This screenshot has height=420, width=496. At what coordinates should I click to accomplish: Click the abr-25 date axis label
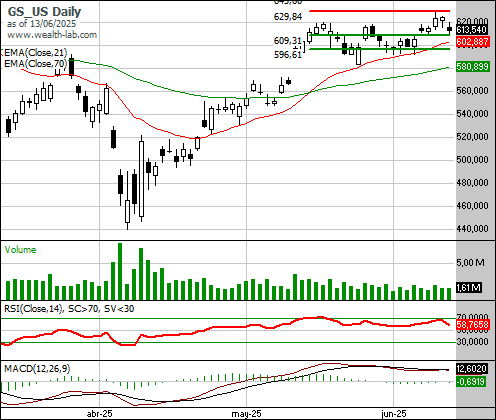point(100,414)
